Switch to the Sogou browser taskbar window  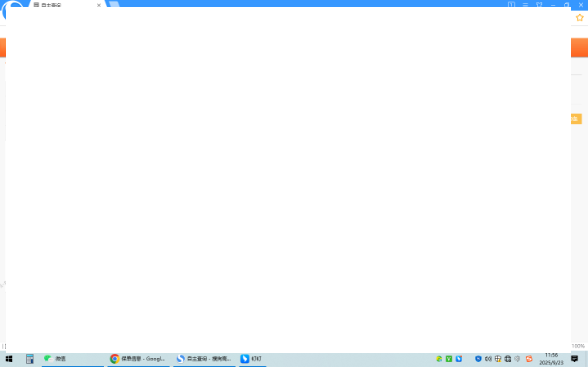pyautogui.click(x=204, y=359)
